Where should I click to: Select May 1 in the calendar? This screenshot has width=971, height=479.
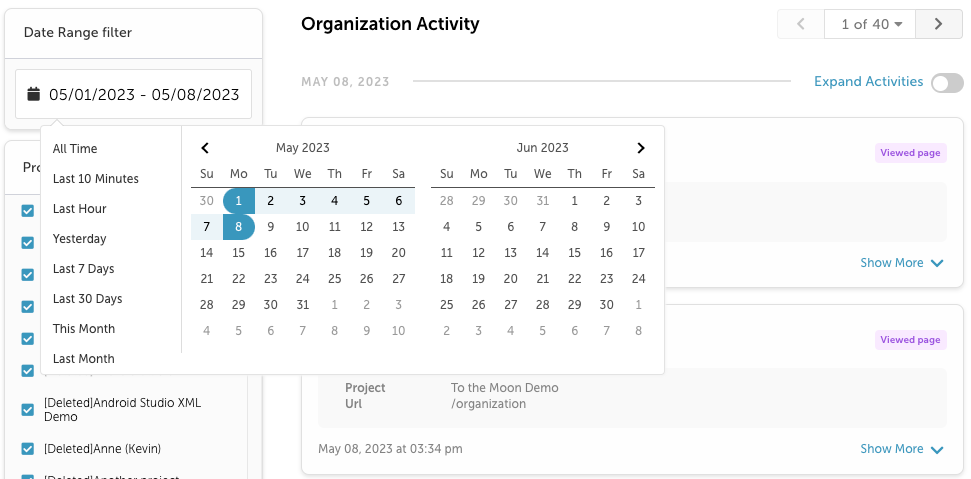pyautogui.click(x=238, y=201)
